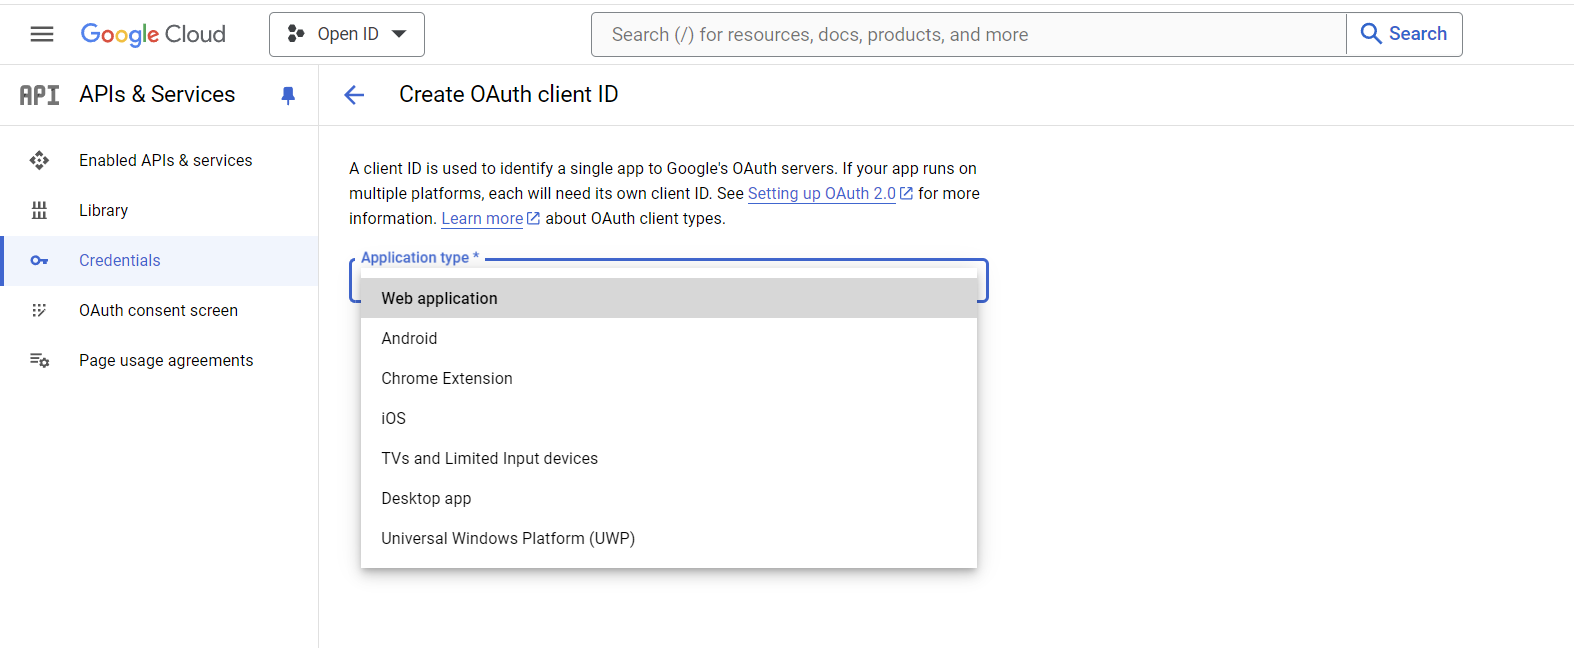
Task: Pick Universal Windows Platform (UWP) option
Action: tap(669, 538)
